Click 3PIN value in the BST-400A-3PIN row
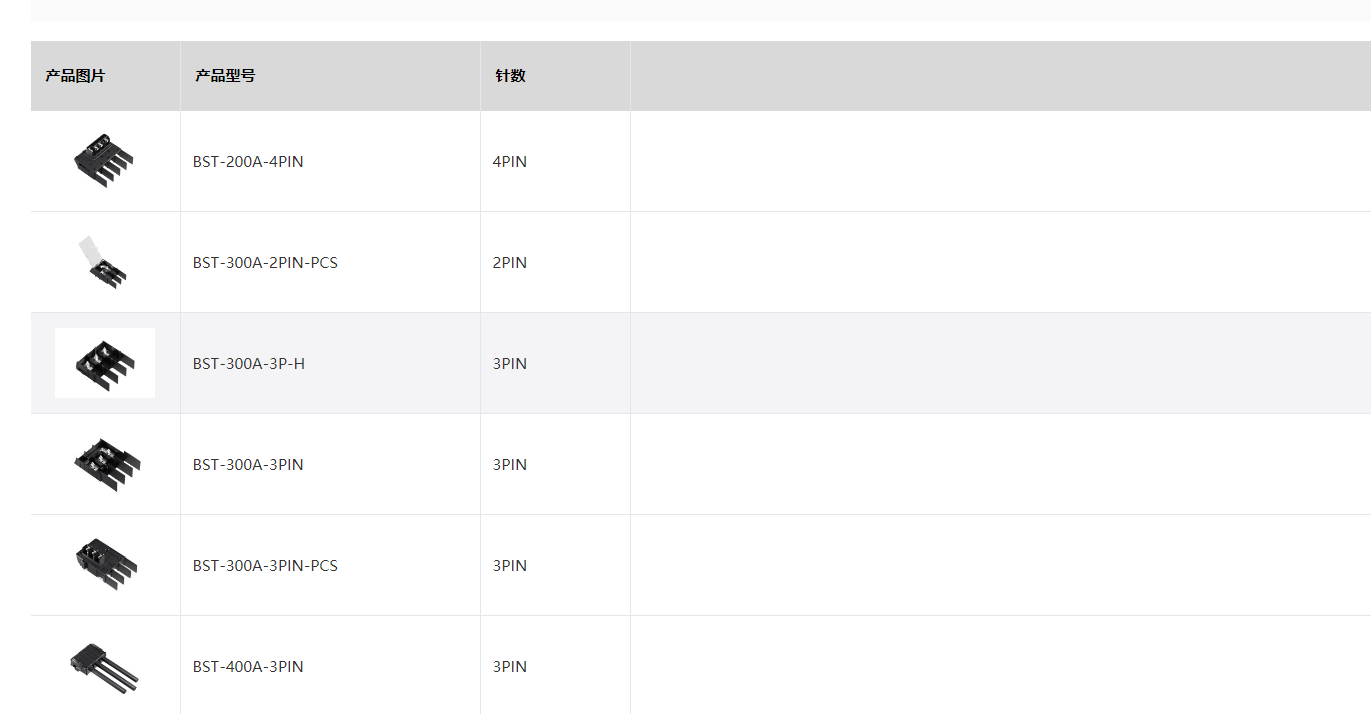This screenshot has height=714, width=1371. [510, 667]
